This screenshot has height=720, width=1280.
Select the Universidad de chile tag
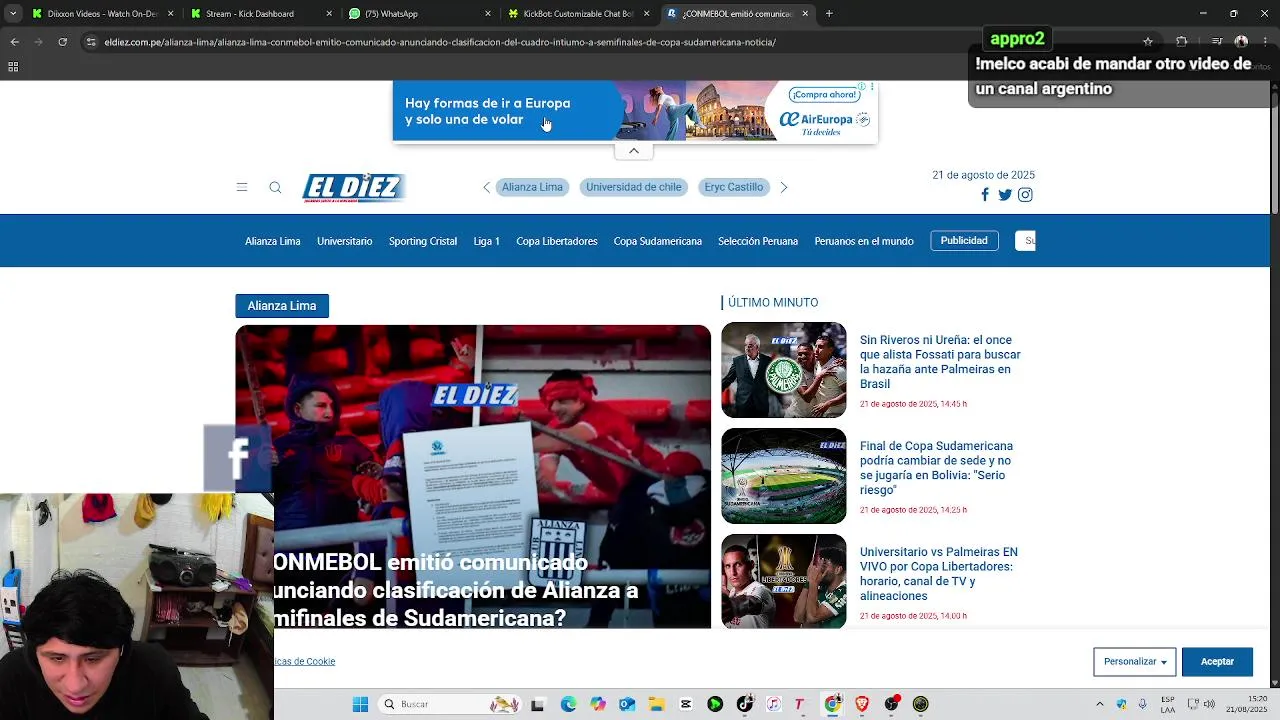tap(634, 187)
